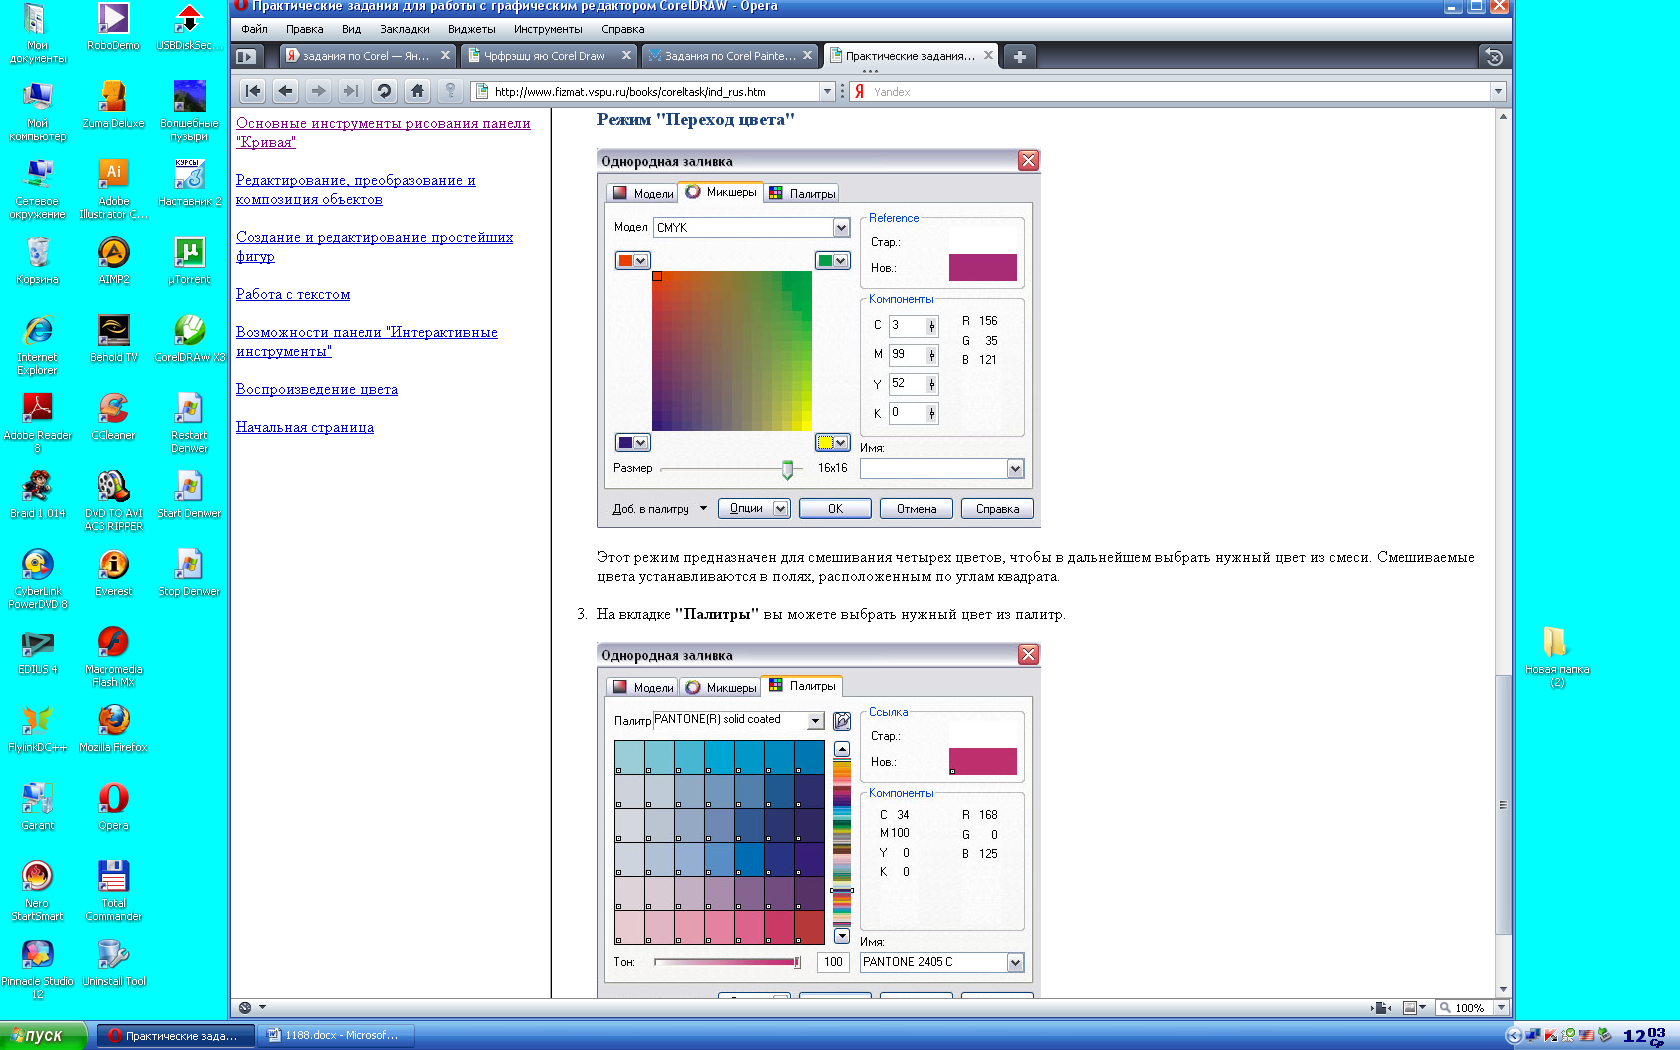Screen dimensions: 1680x1050
Task: Click inside the color mixer gradient square
Action: pos(732,351)
